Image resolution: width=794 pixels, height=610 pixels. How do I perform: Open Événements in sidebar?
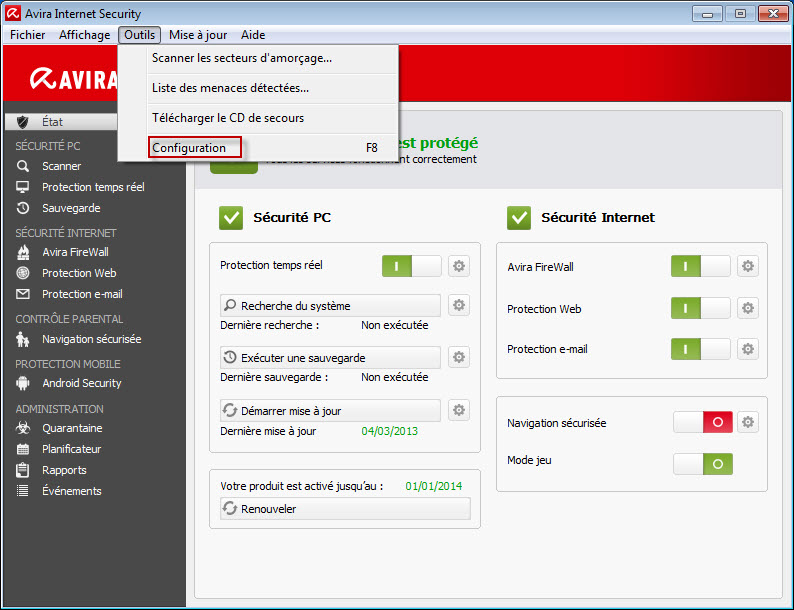72,491
